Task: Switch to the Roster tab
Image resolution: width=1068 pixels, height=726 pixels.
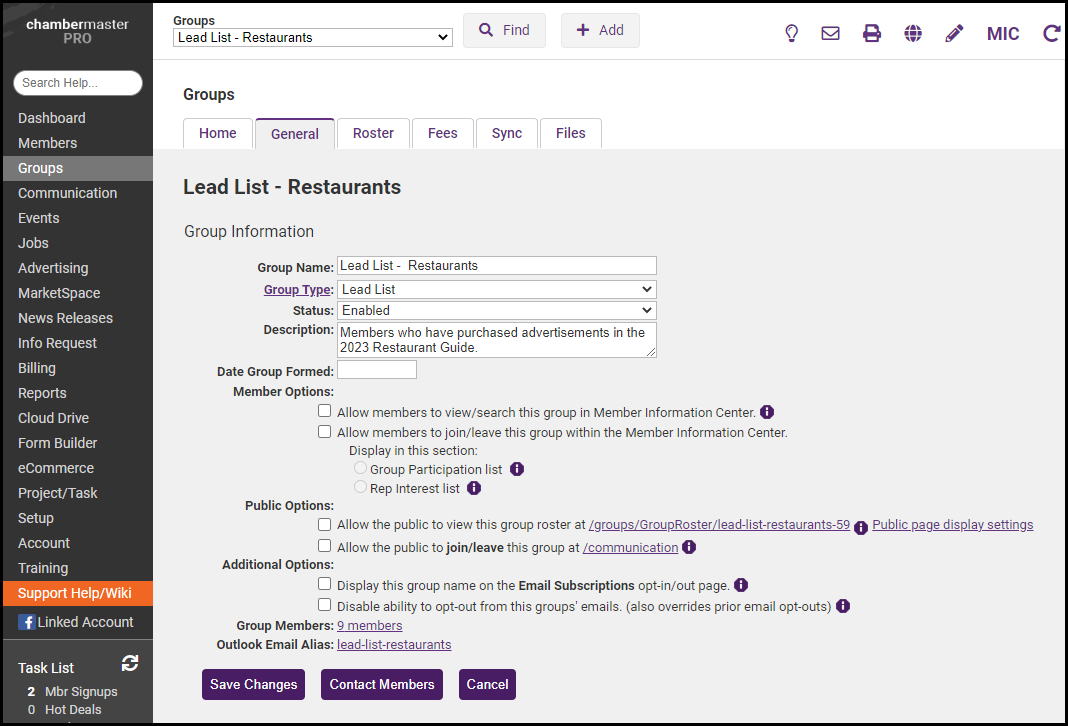Action: [373, 133]
